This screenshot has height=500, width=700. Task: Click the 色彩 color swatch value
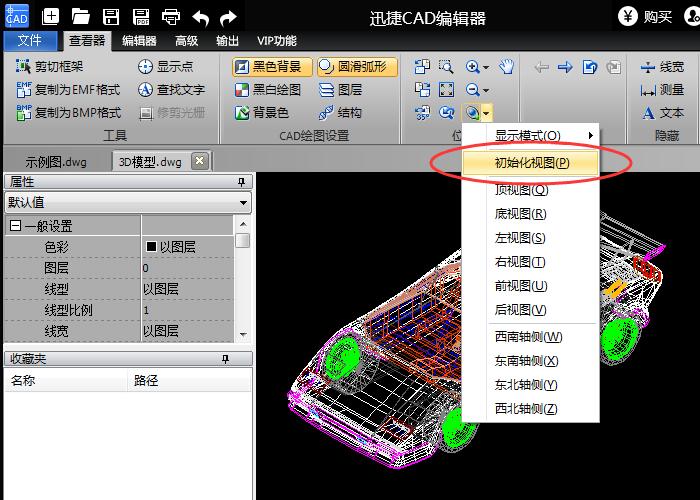coord(151,246)
